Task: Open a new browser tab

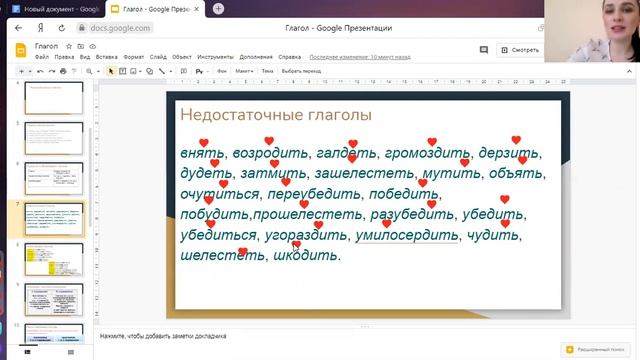Action: pyautogui.click(x=218, y=9)
